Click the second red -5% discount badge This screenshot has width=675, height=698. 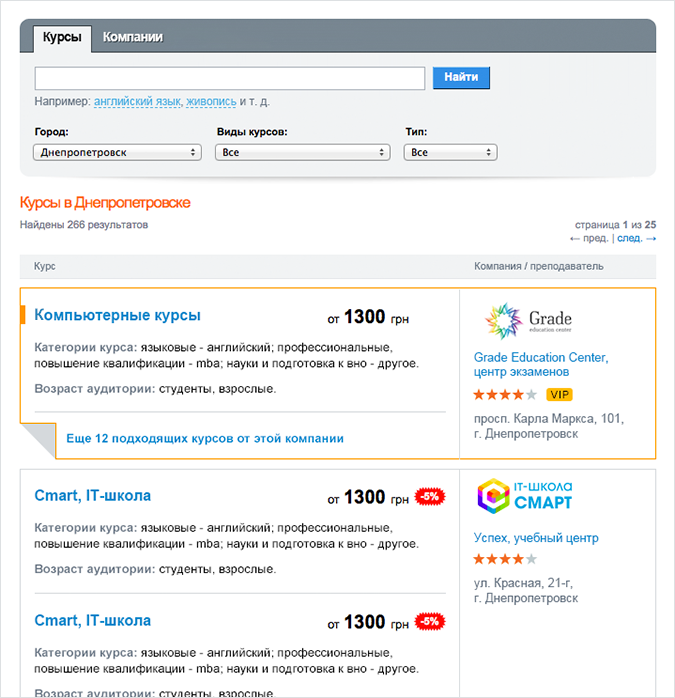tap(430, 621)
